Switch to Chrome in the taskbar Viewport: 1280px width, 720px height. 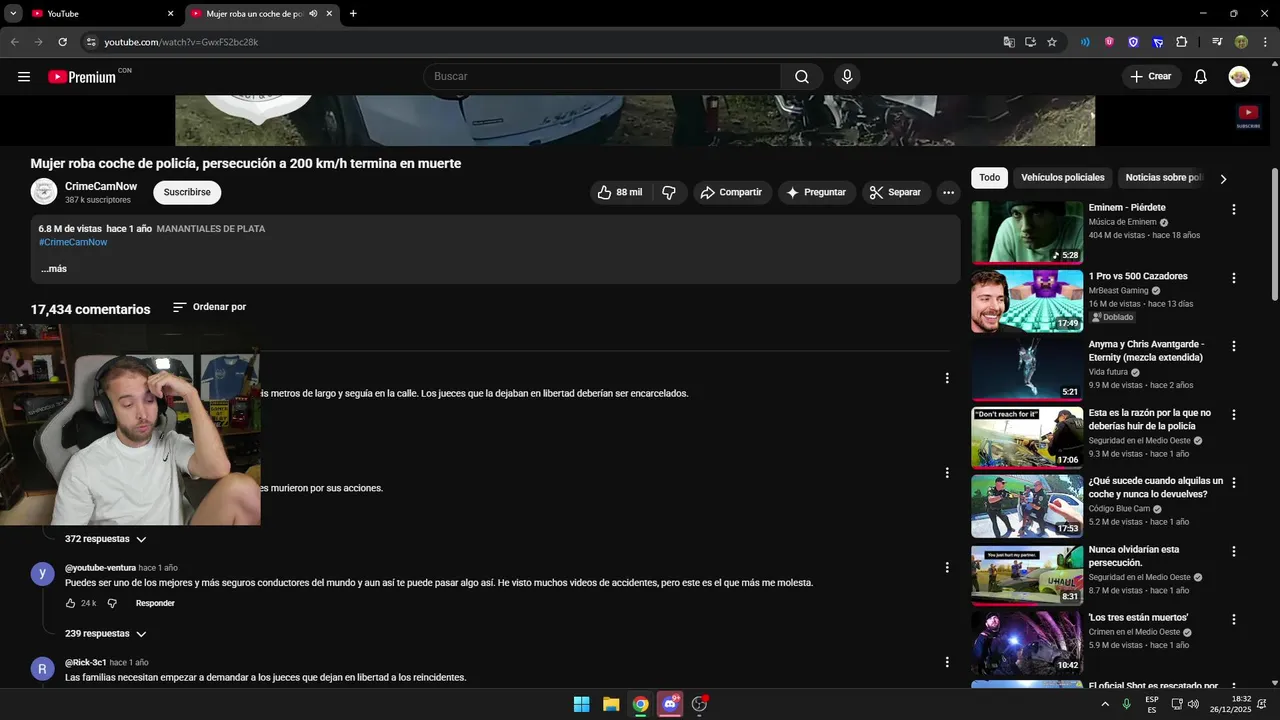[x=640, y=704]
